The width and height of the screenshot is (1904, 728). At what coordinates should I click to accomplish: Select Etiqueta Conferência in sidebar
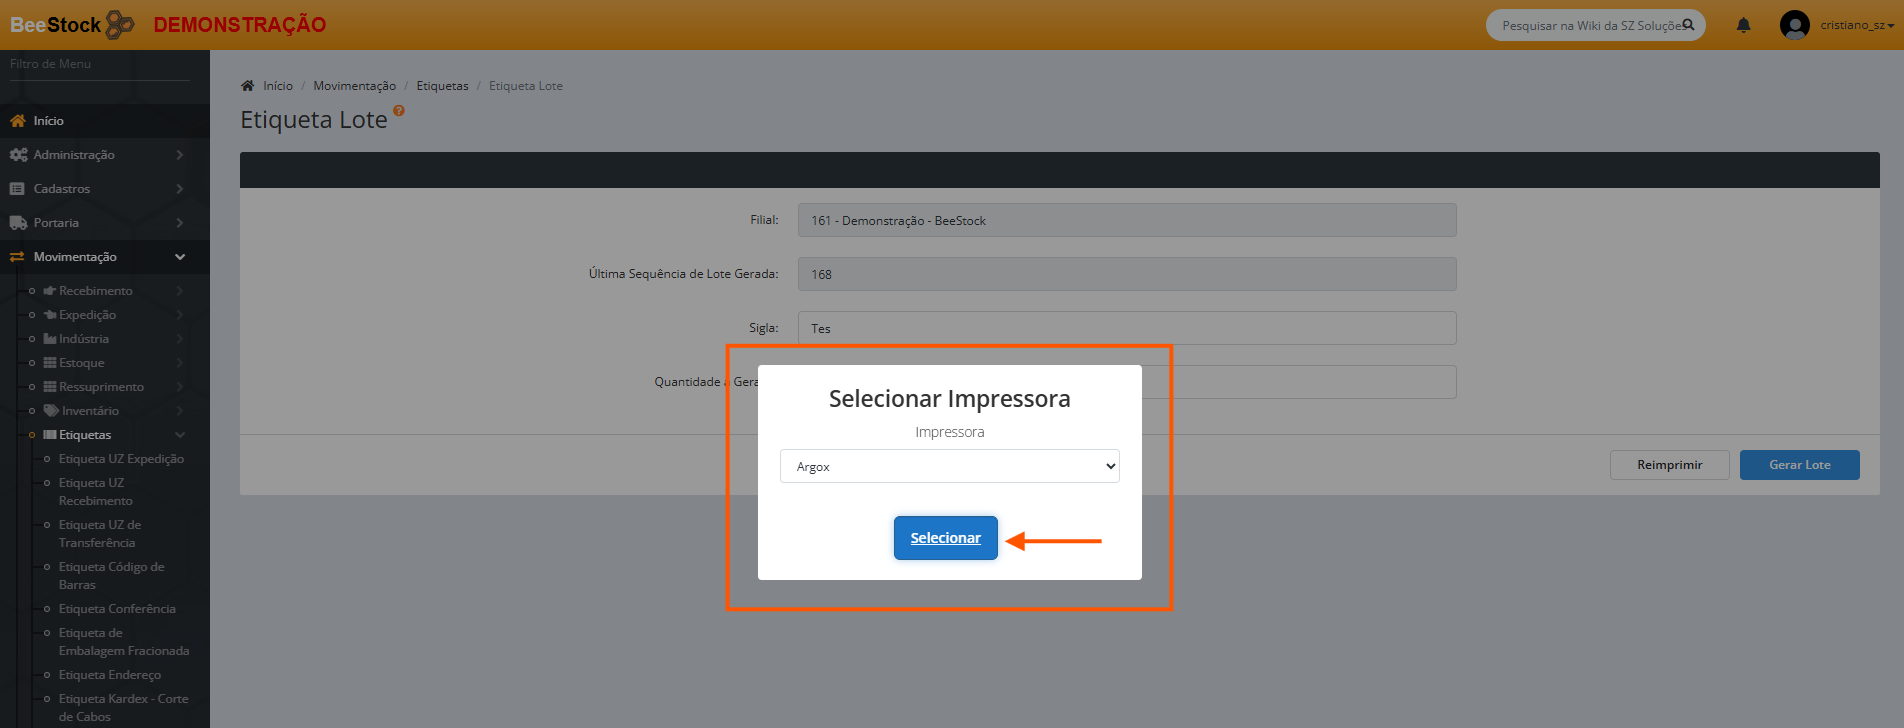click(x=117, y=609)
